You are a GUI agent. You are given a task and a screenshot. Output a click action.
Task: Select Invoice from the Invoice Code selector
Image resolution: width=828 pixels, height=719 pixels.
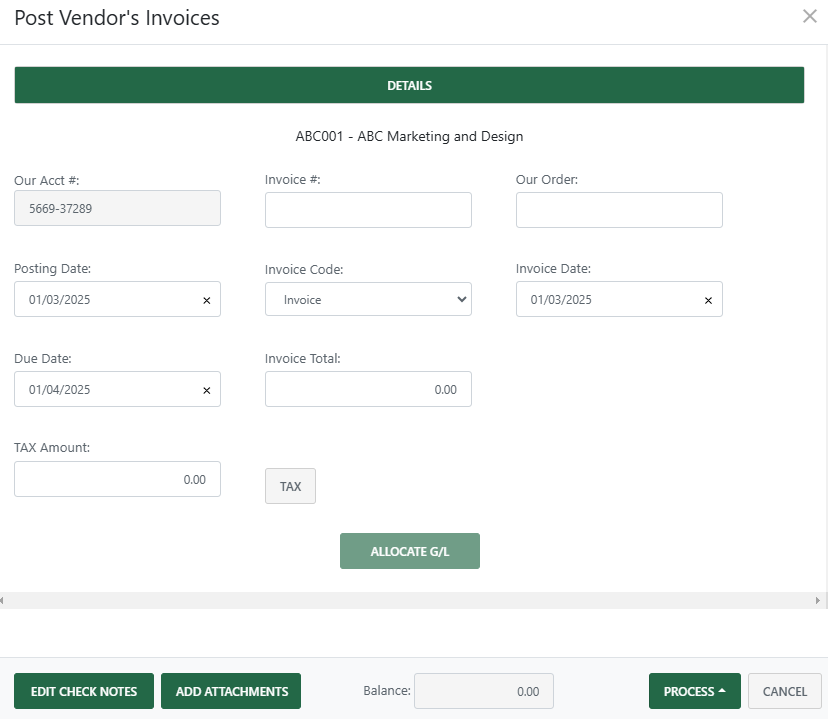pos(368,299)
